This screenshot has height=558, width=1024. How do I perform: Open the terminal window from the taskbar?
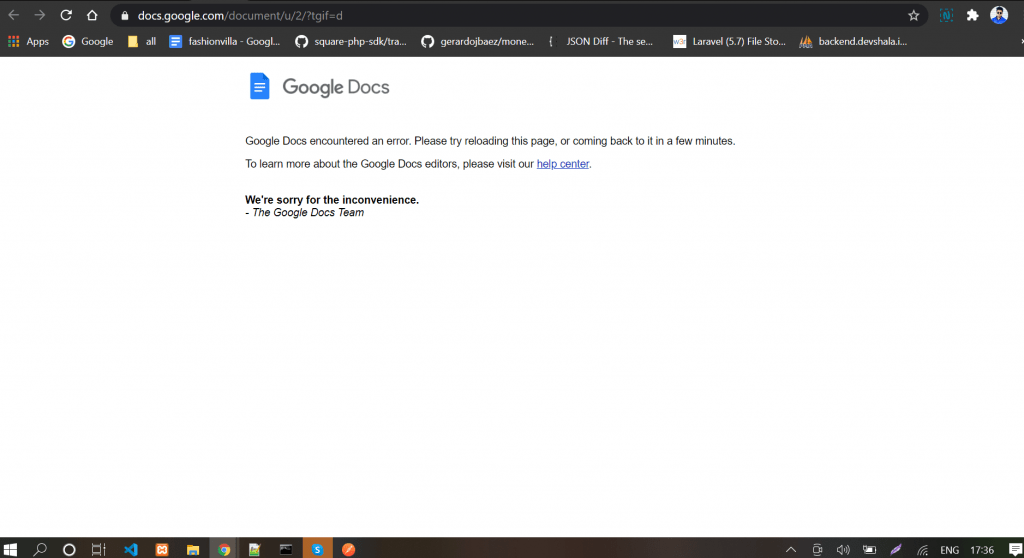[286, 550]
